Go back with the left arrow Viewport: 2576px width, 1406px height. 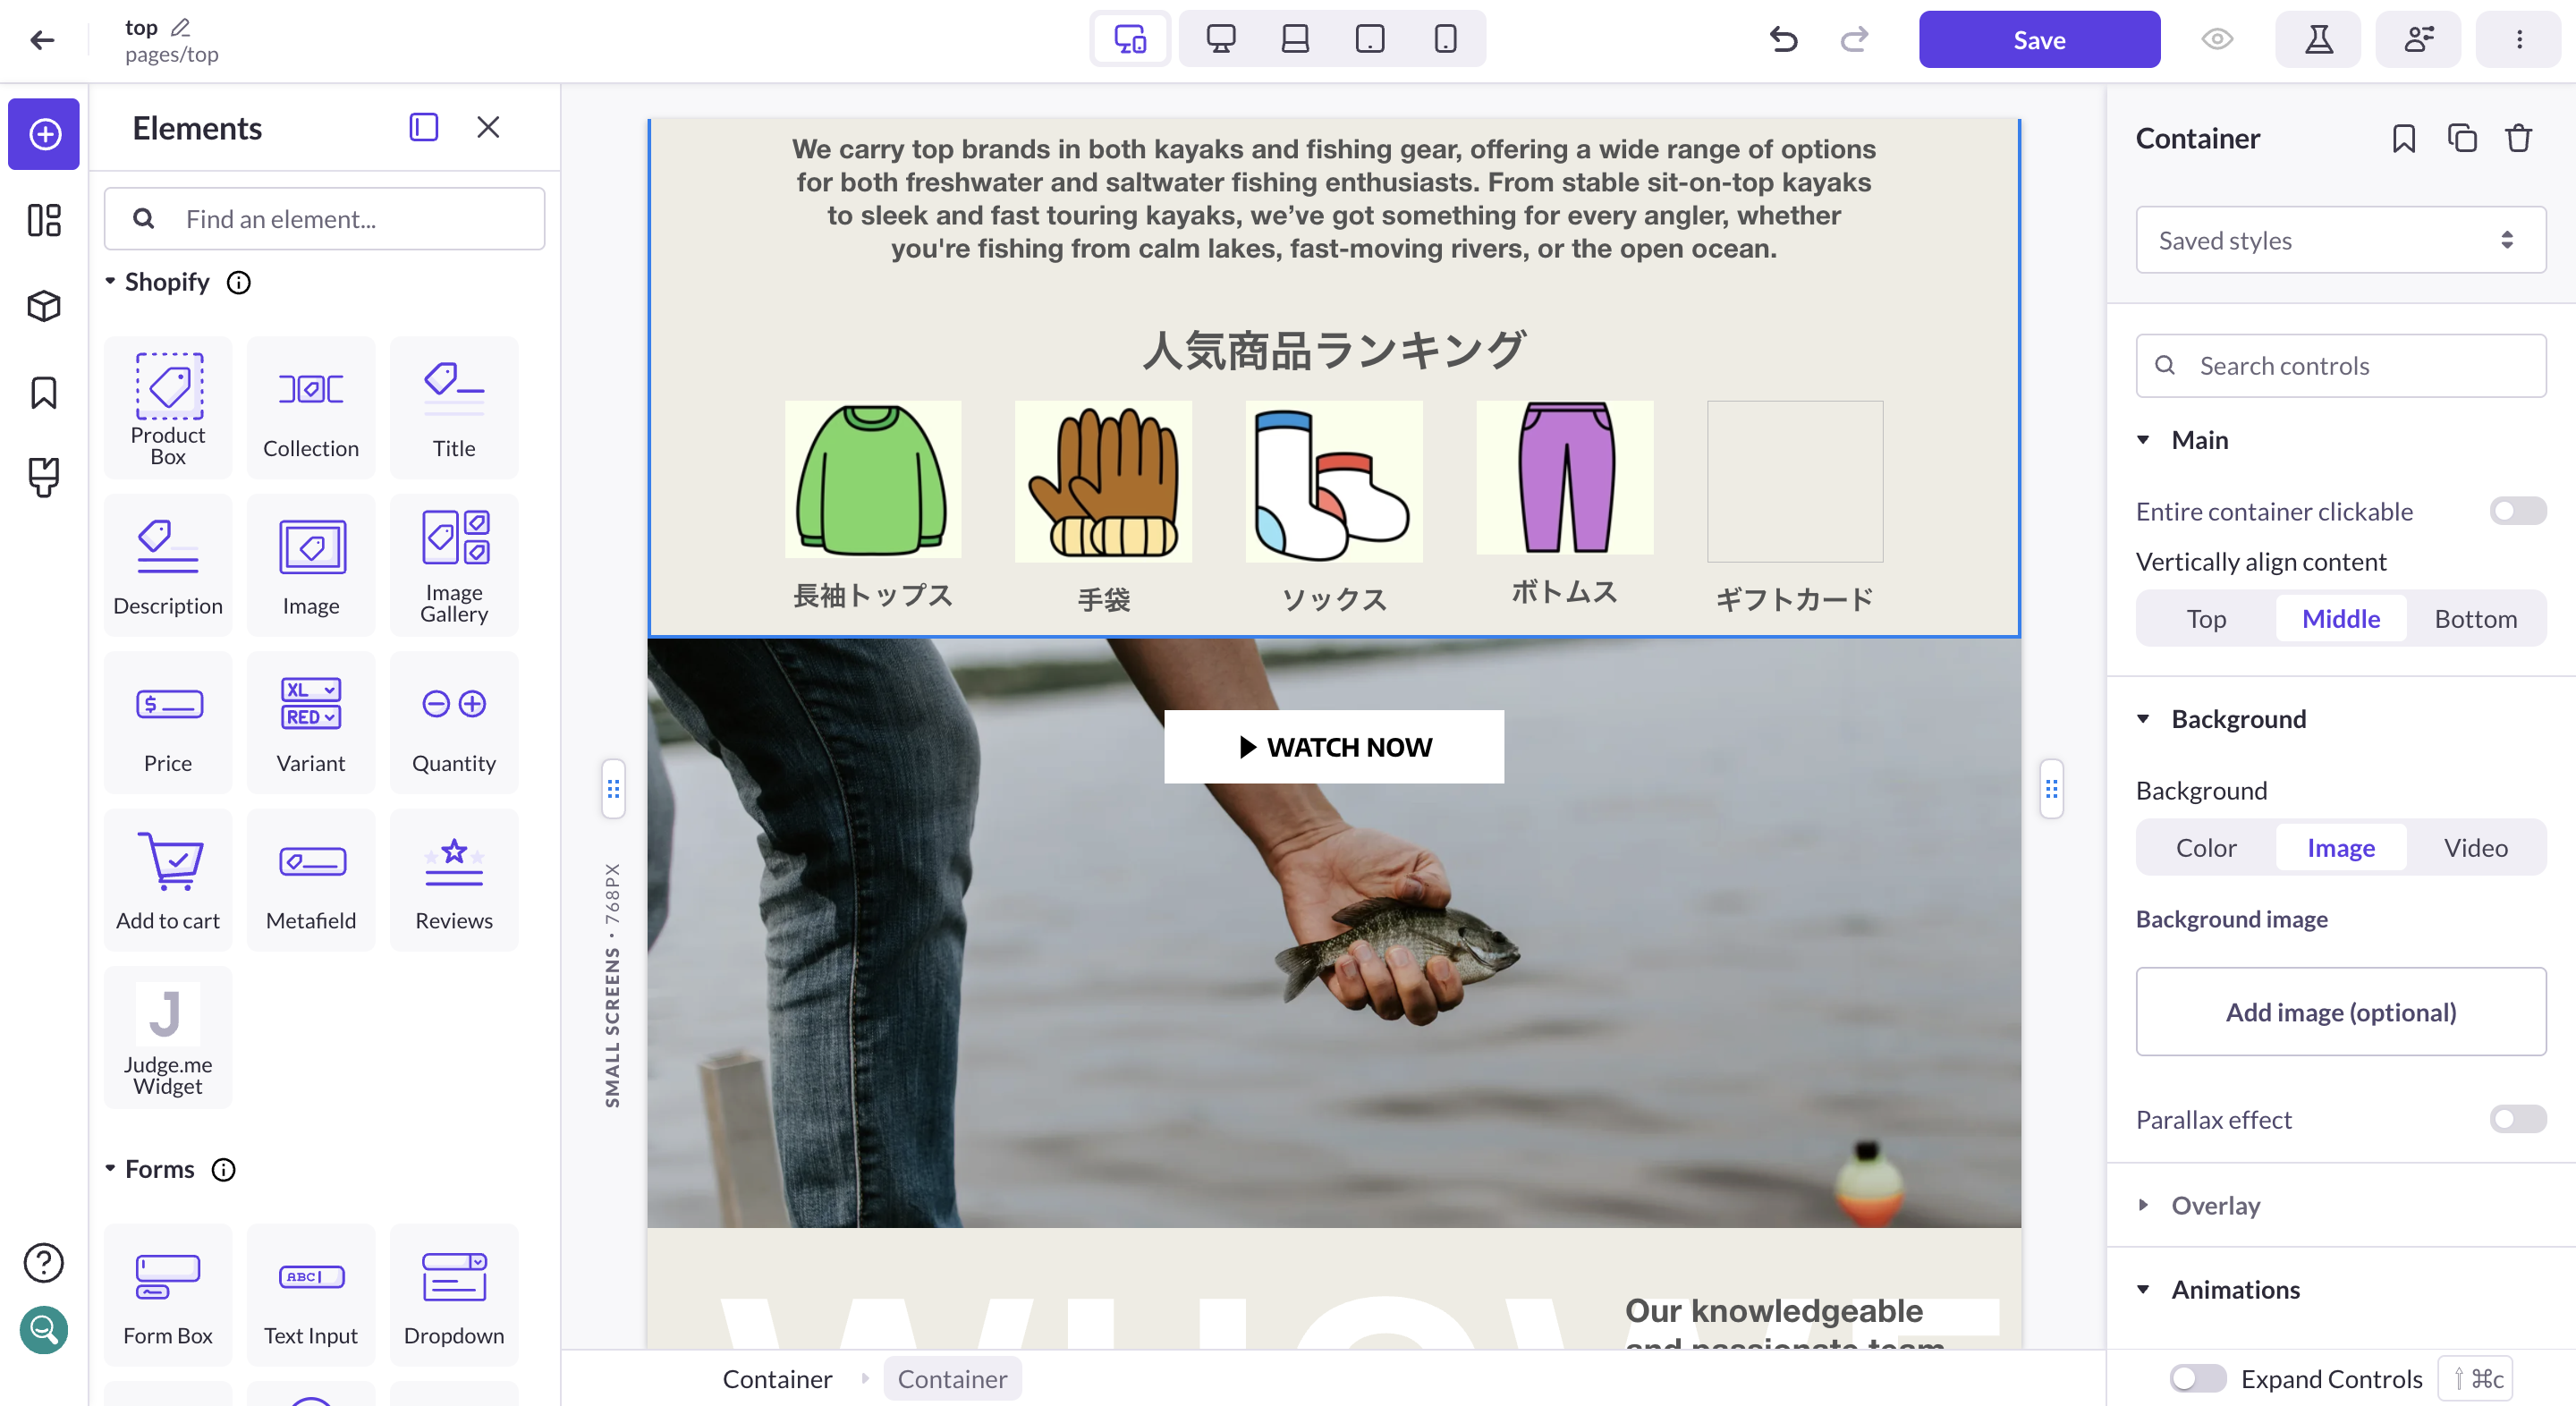pyautogui.click(x=42, y=40)
